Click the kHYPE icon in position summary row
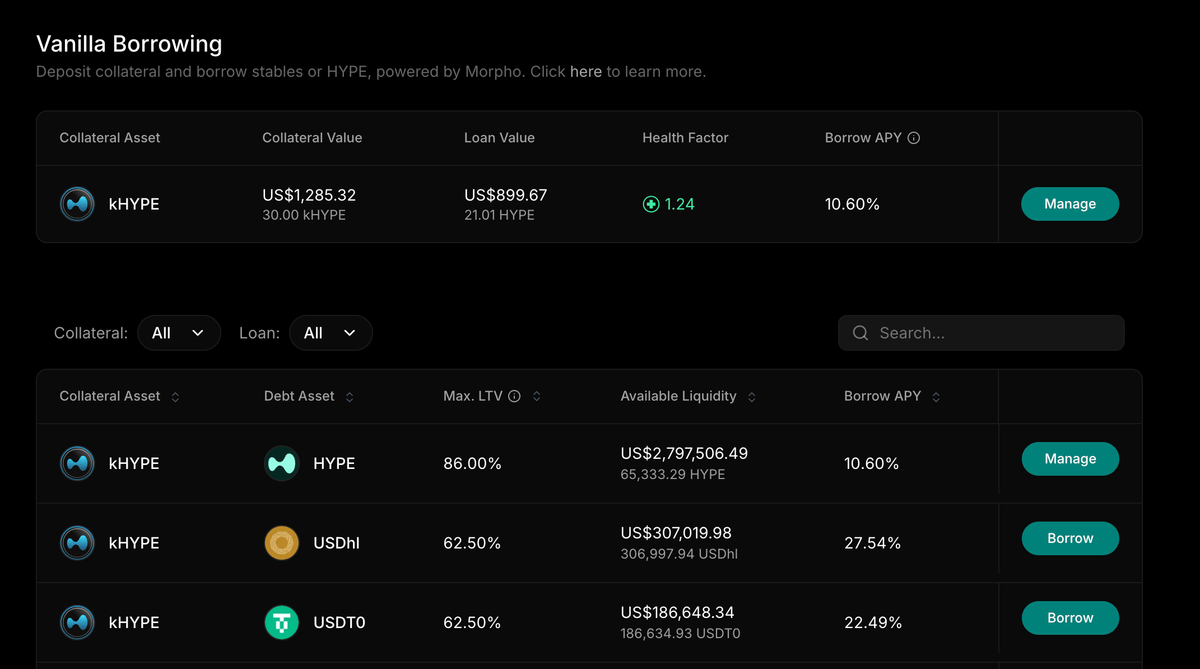The width and height of the screenshot is (1200, 669). 77,204
